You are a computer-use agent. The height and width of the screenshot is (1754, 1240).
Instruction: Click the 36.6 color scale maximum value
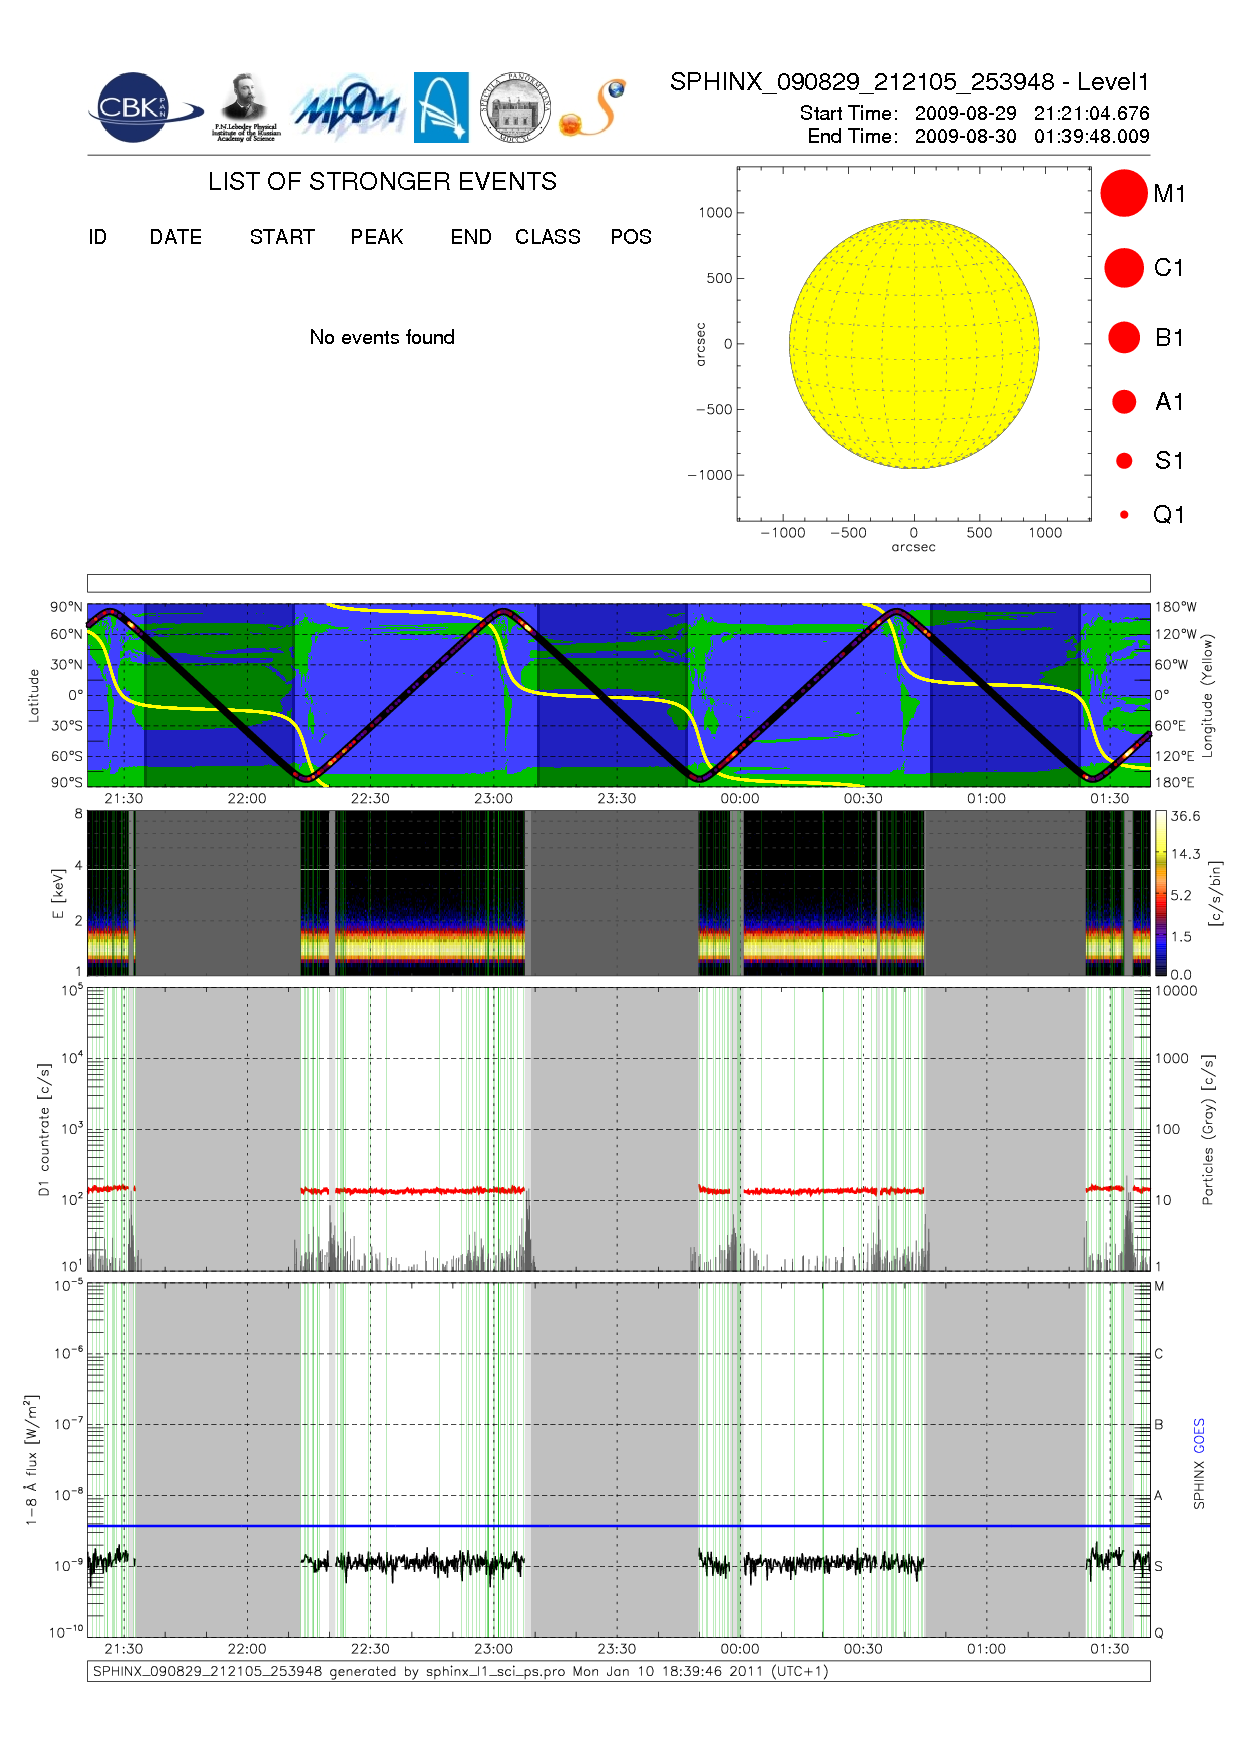click(x=1185, y=817)
